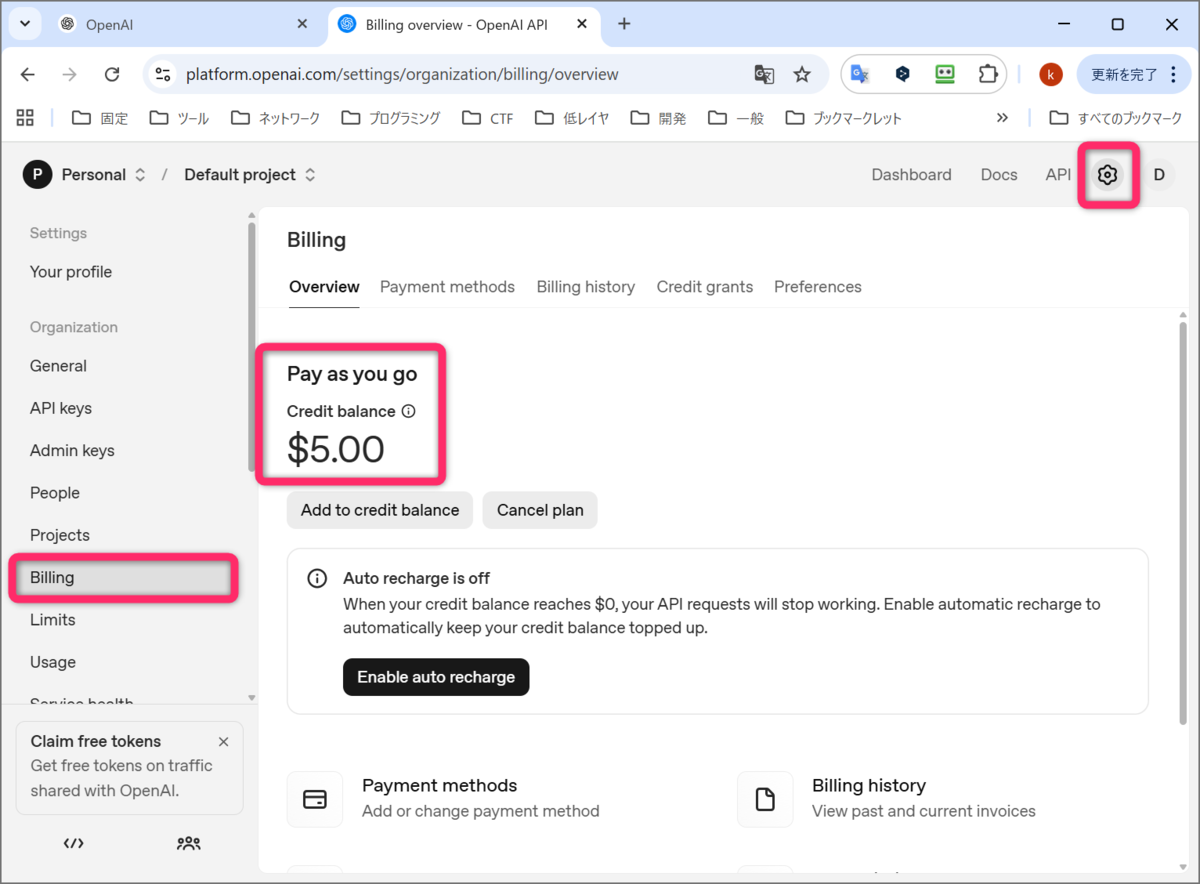Image resolution: width=1200 pixels, height=884 pixels.
Task: Click the Billing history document icon
Action: point(765,799)
